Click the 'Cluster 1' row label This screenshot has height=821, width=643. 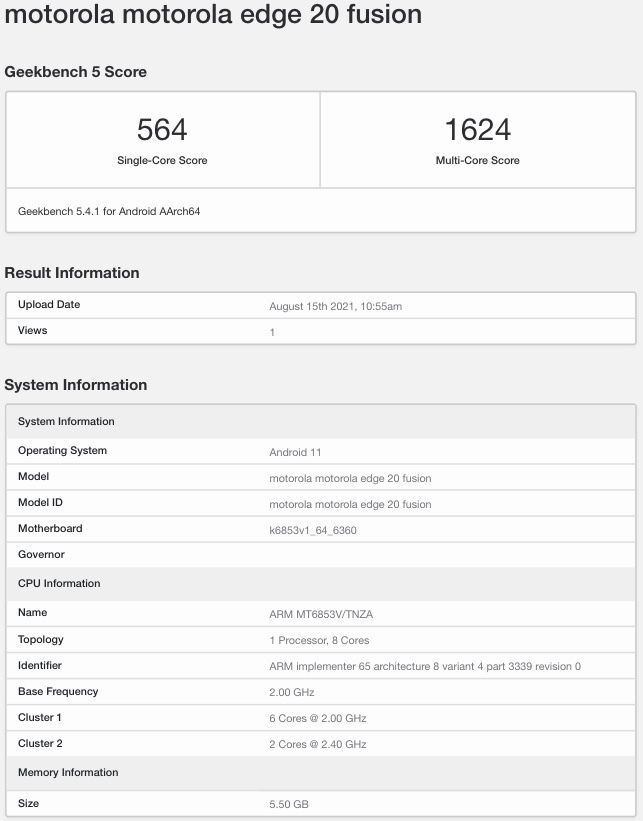40,717
